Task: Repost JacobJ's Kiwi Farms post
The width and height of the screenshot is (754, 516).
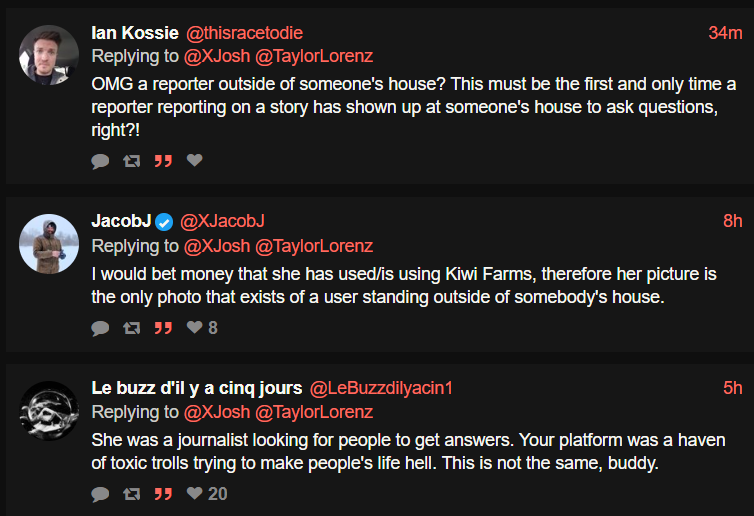Action: 131,328
